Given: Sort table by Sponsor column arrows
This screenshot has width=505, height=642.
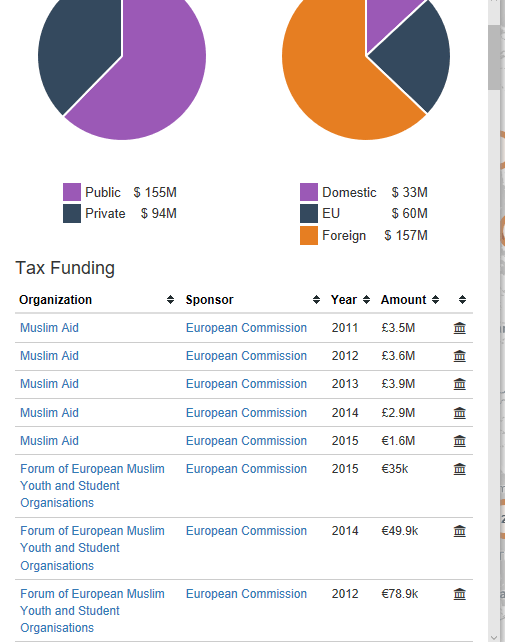Looking at the screenshot, I should coord(316,300).
